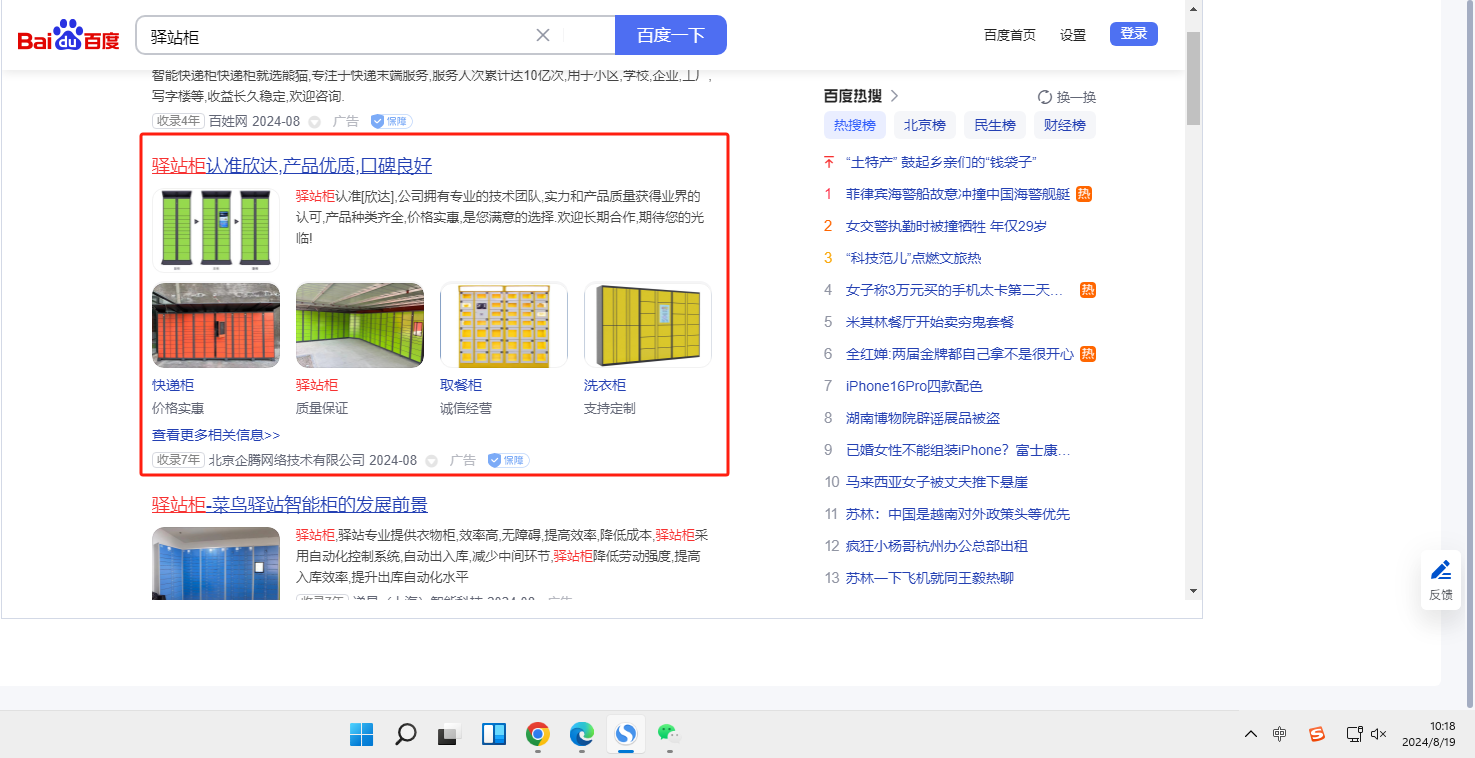
Task: Click the pinned top arrow icon before “土特产” headline
Action: click(828, 162)
